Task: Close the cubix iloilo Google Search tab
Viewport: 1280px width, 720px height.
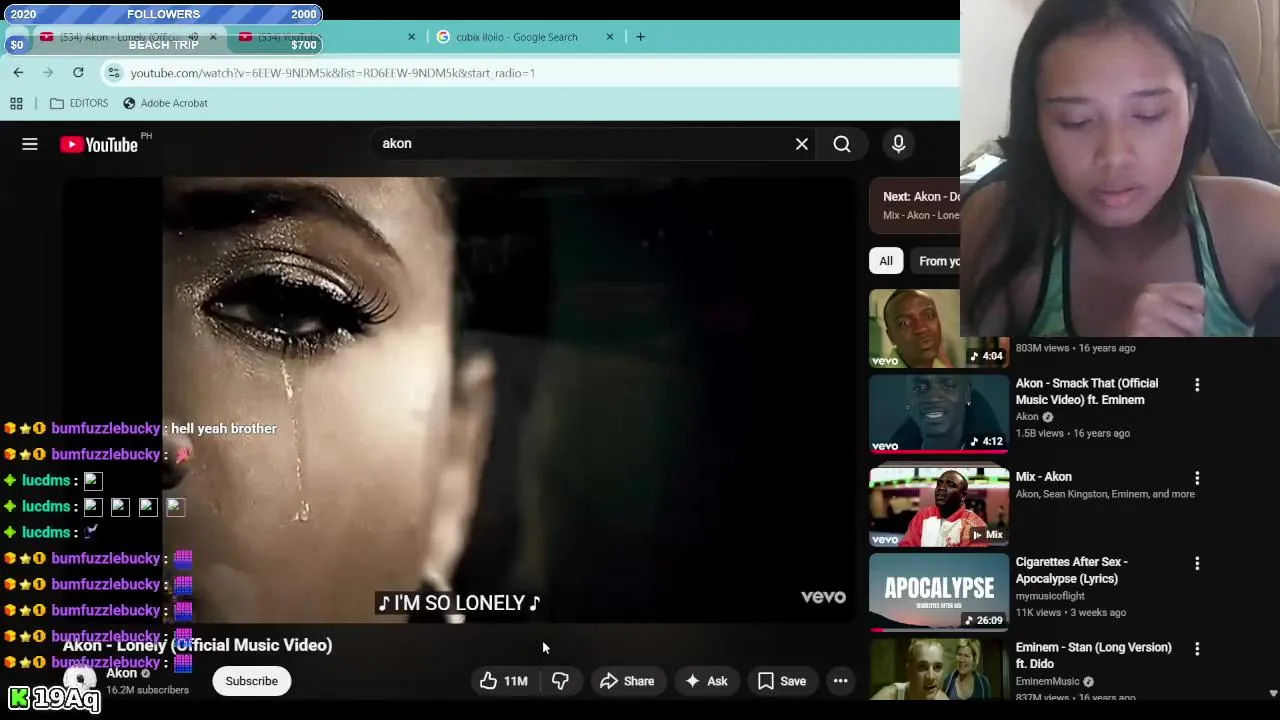Action: [610, 37]
